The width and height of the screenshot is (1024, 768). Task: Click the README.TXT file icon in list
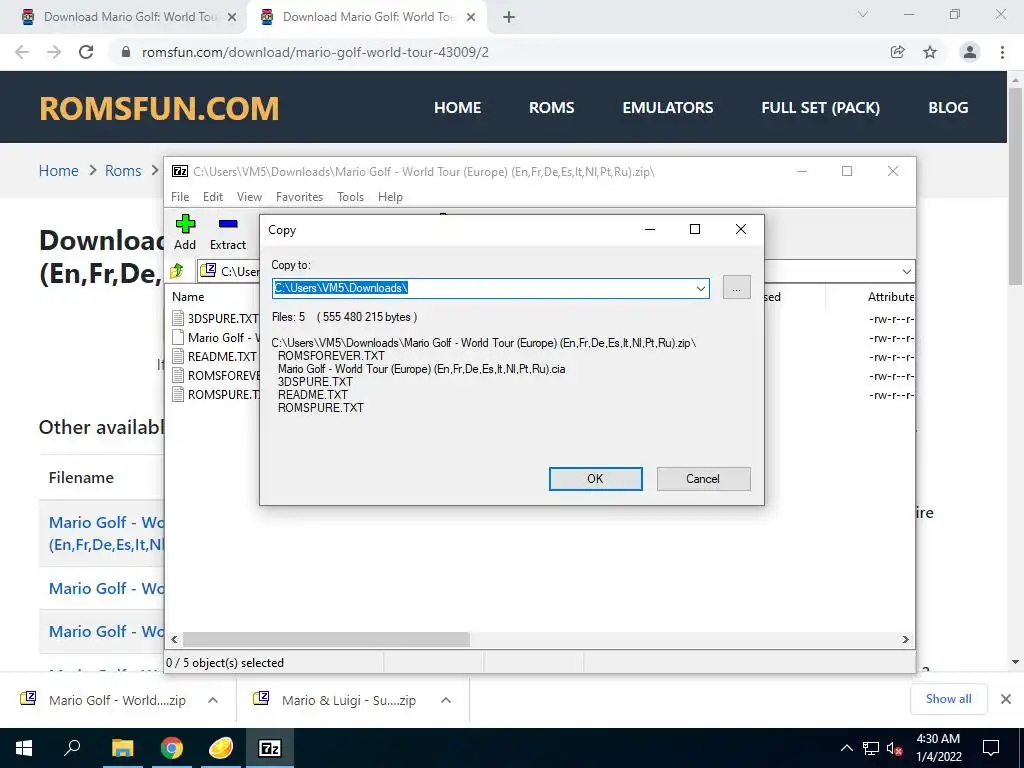[178, 356]
